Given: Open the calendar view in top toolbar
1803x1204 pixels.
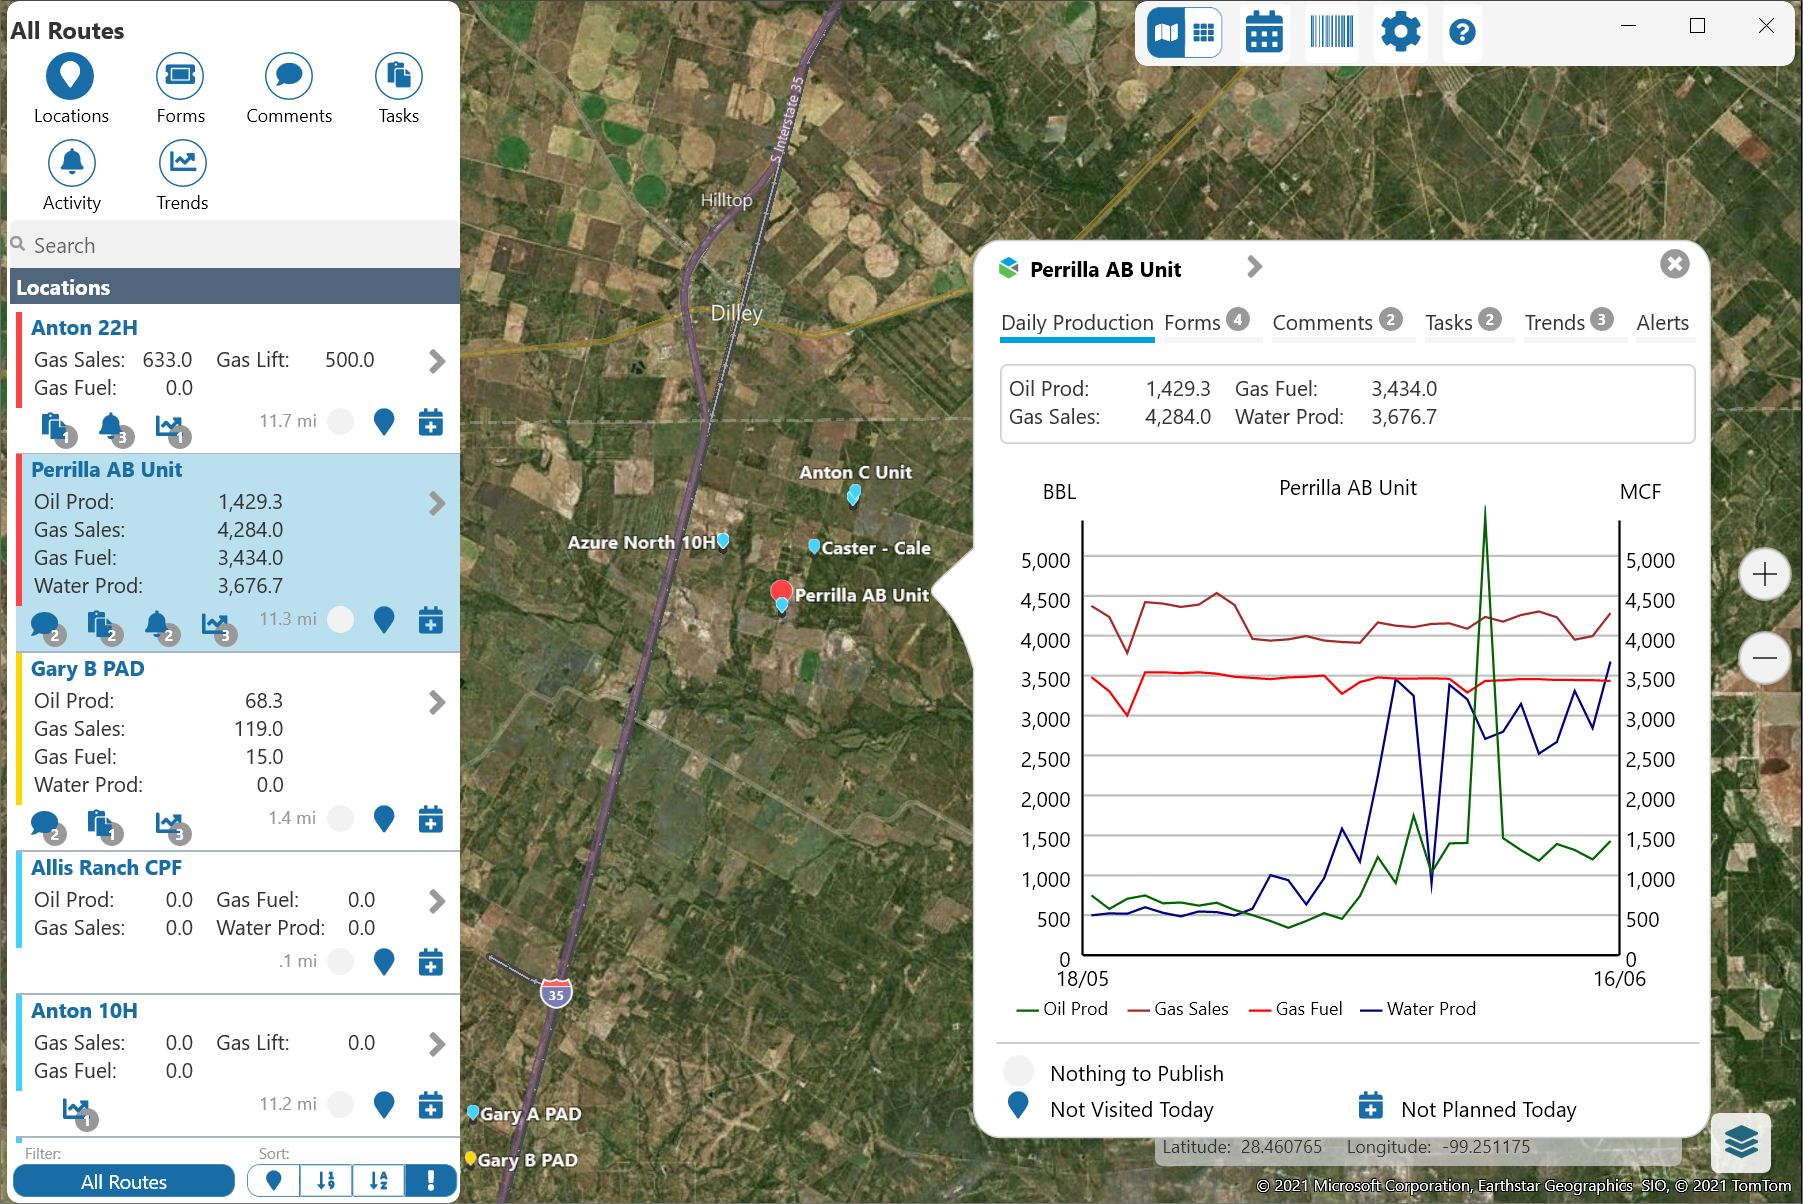Looking at the screenshot, I should (1264, 33).
